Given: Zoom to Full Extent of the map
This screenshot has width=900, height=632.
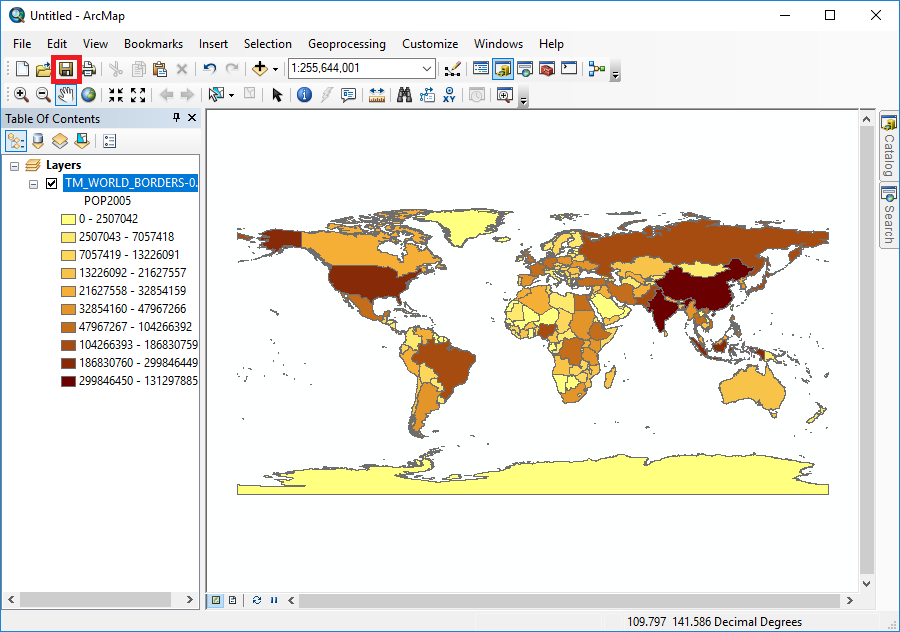Looking at the screenshot, I should coord(89,94).
